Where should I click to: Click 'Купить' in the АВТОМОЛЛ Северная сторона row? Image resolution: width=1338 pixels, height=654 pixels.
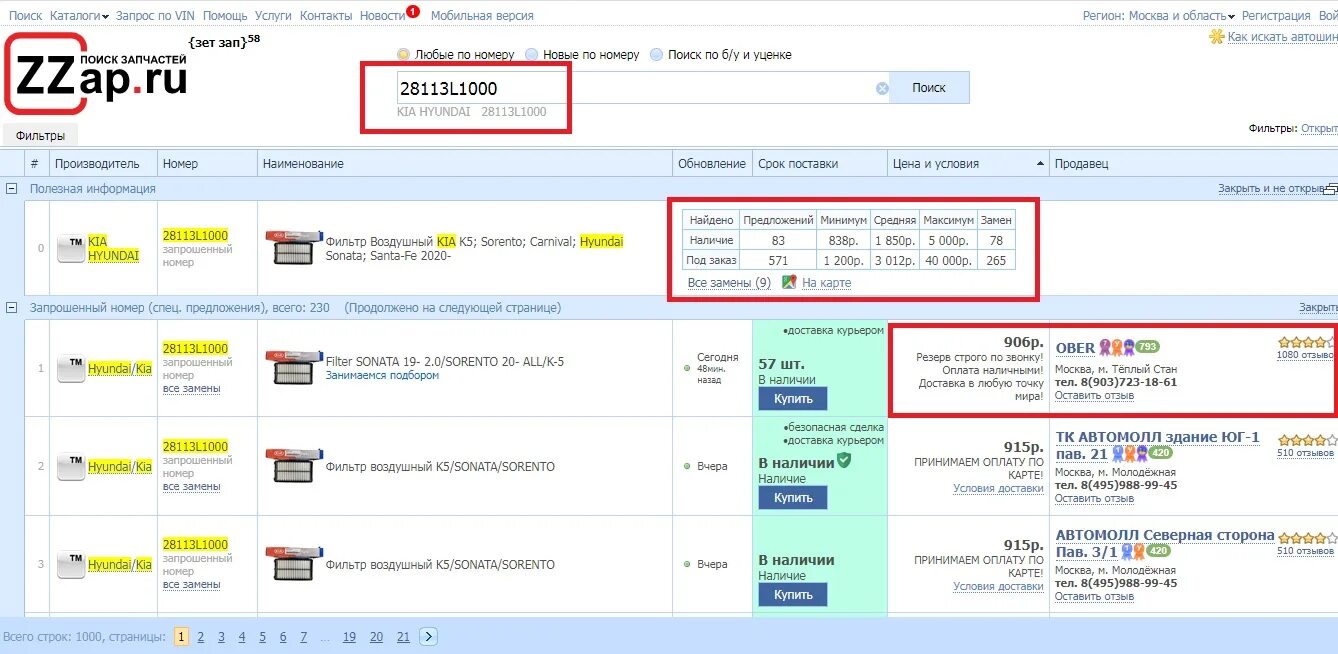[x=793, y=594]
